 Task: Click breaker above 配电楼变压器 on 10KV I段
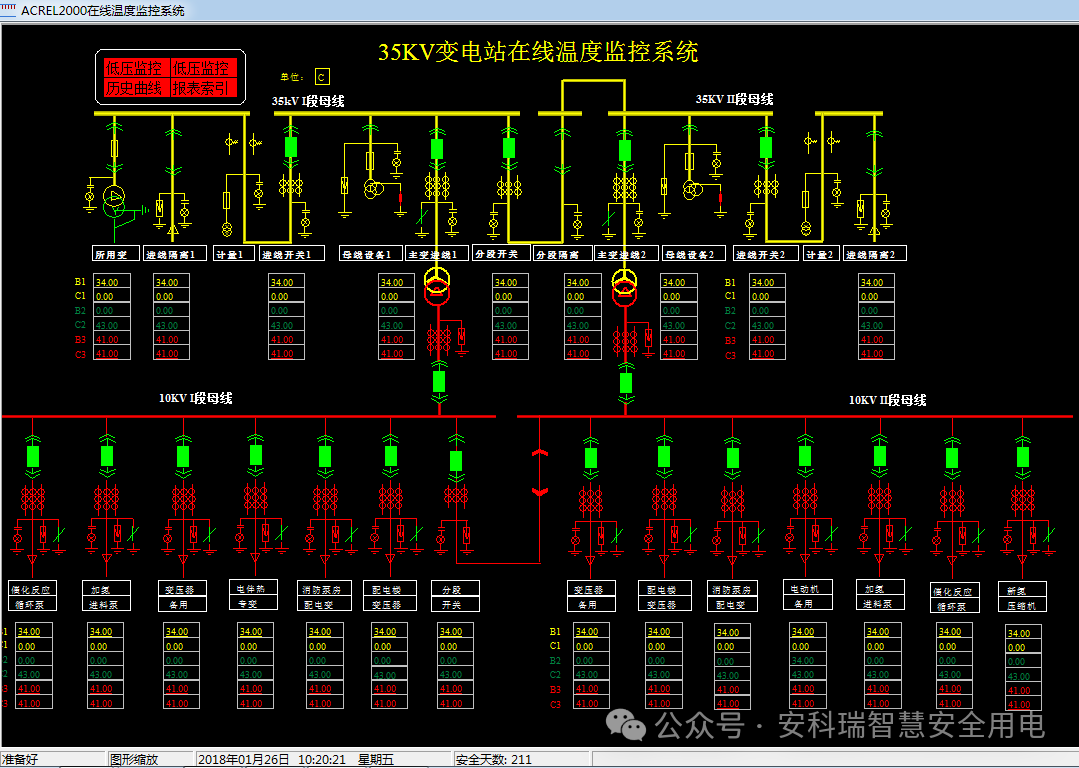point(391,456)
